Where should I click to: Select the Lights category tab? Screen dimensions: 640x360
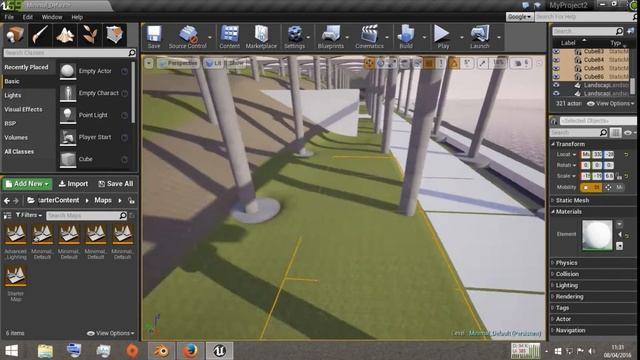pos(13,95)
